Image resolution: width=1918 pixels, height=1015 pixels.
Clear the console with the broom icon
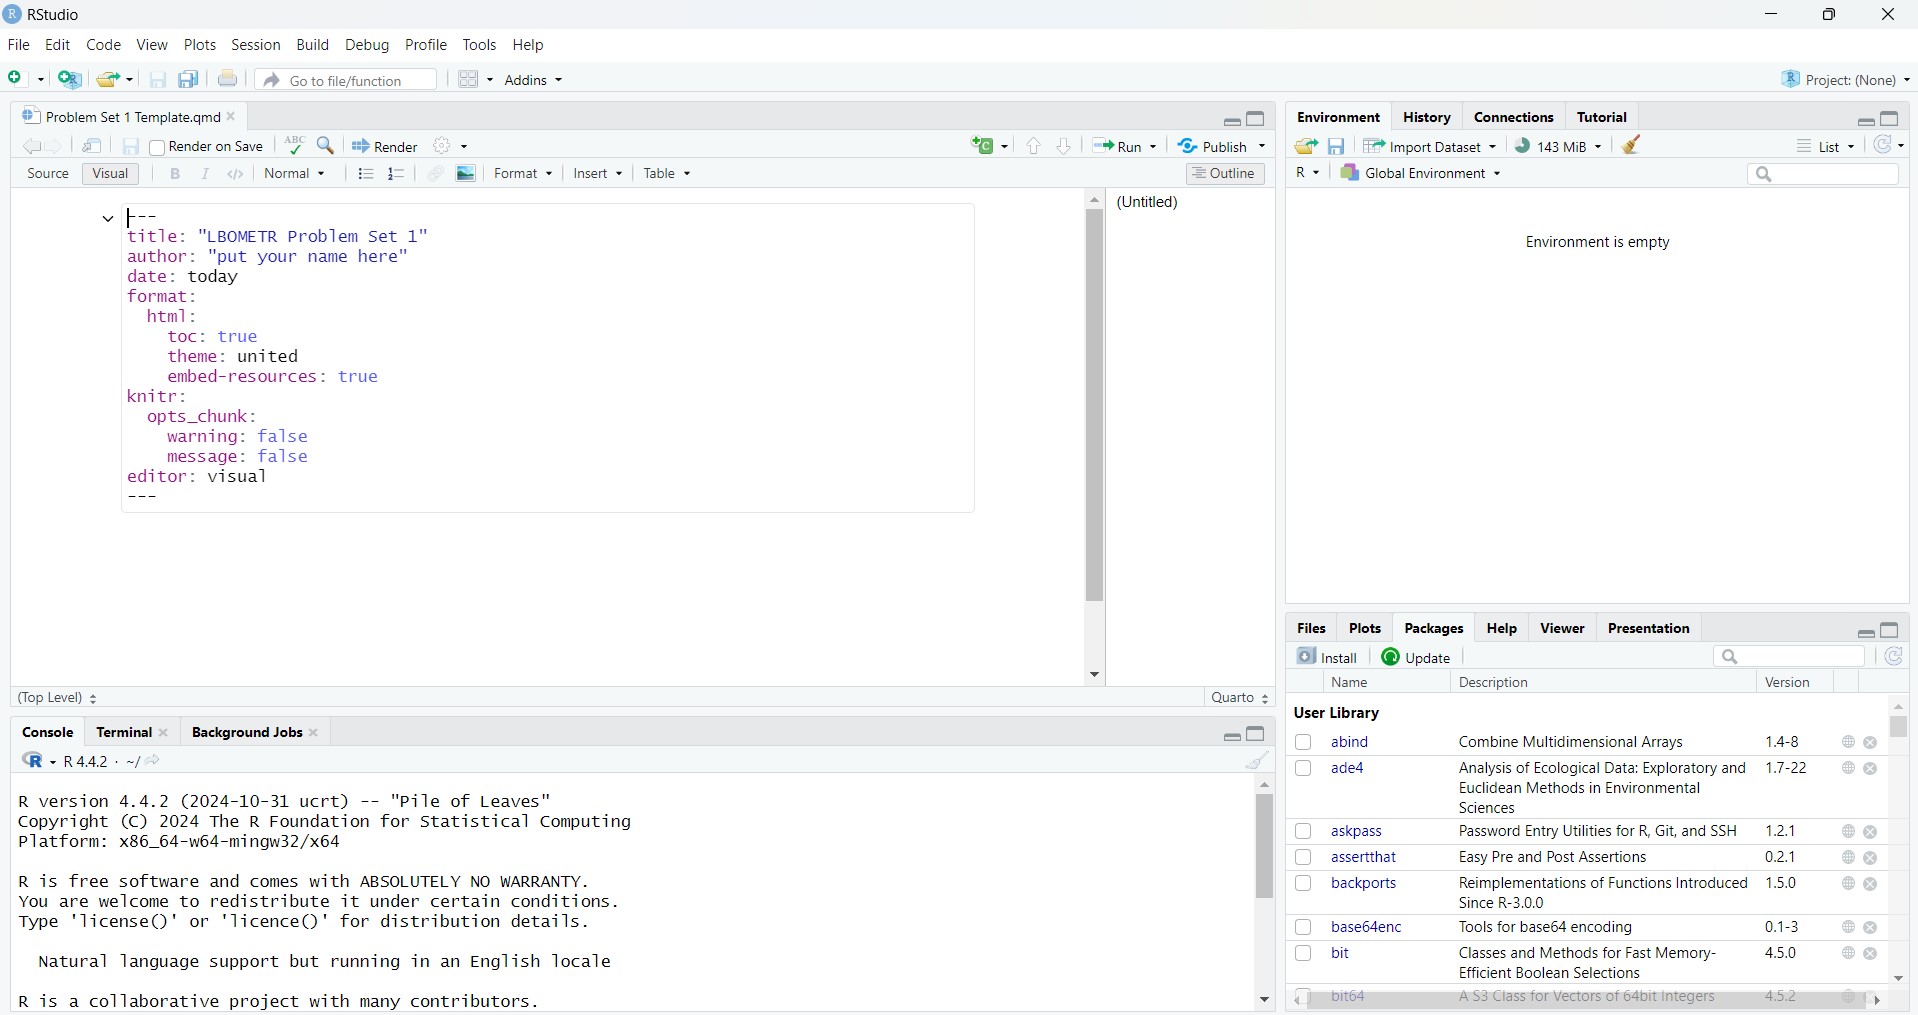click(x=1257, y=761)
